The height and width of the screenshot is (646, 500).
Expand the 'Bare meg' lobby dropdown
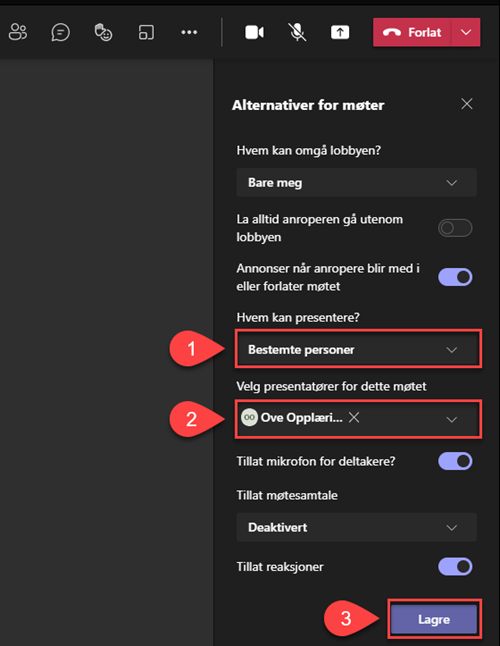point(356,183)
